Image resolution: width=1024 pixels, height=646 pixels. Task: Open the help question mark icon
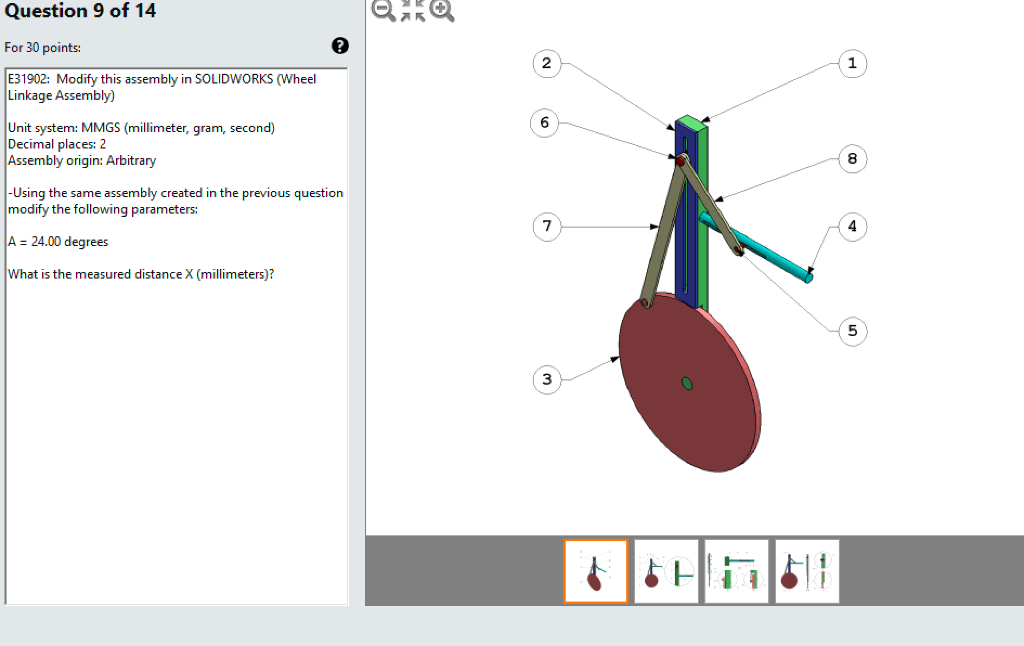point(340,44)
